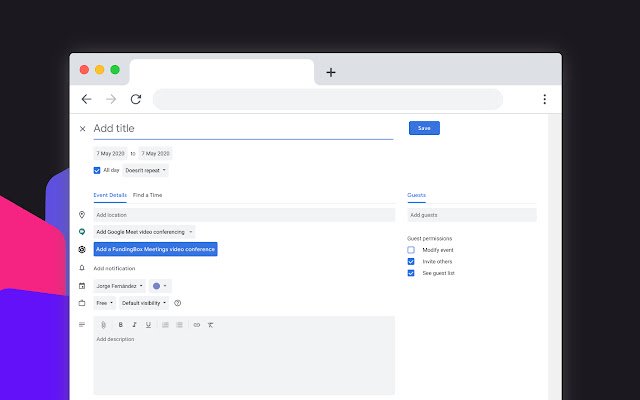Click the browser address bar
Screen dimensions: 640x400
[x=328, y=99]
